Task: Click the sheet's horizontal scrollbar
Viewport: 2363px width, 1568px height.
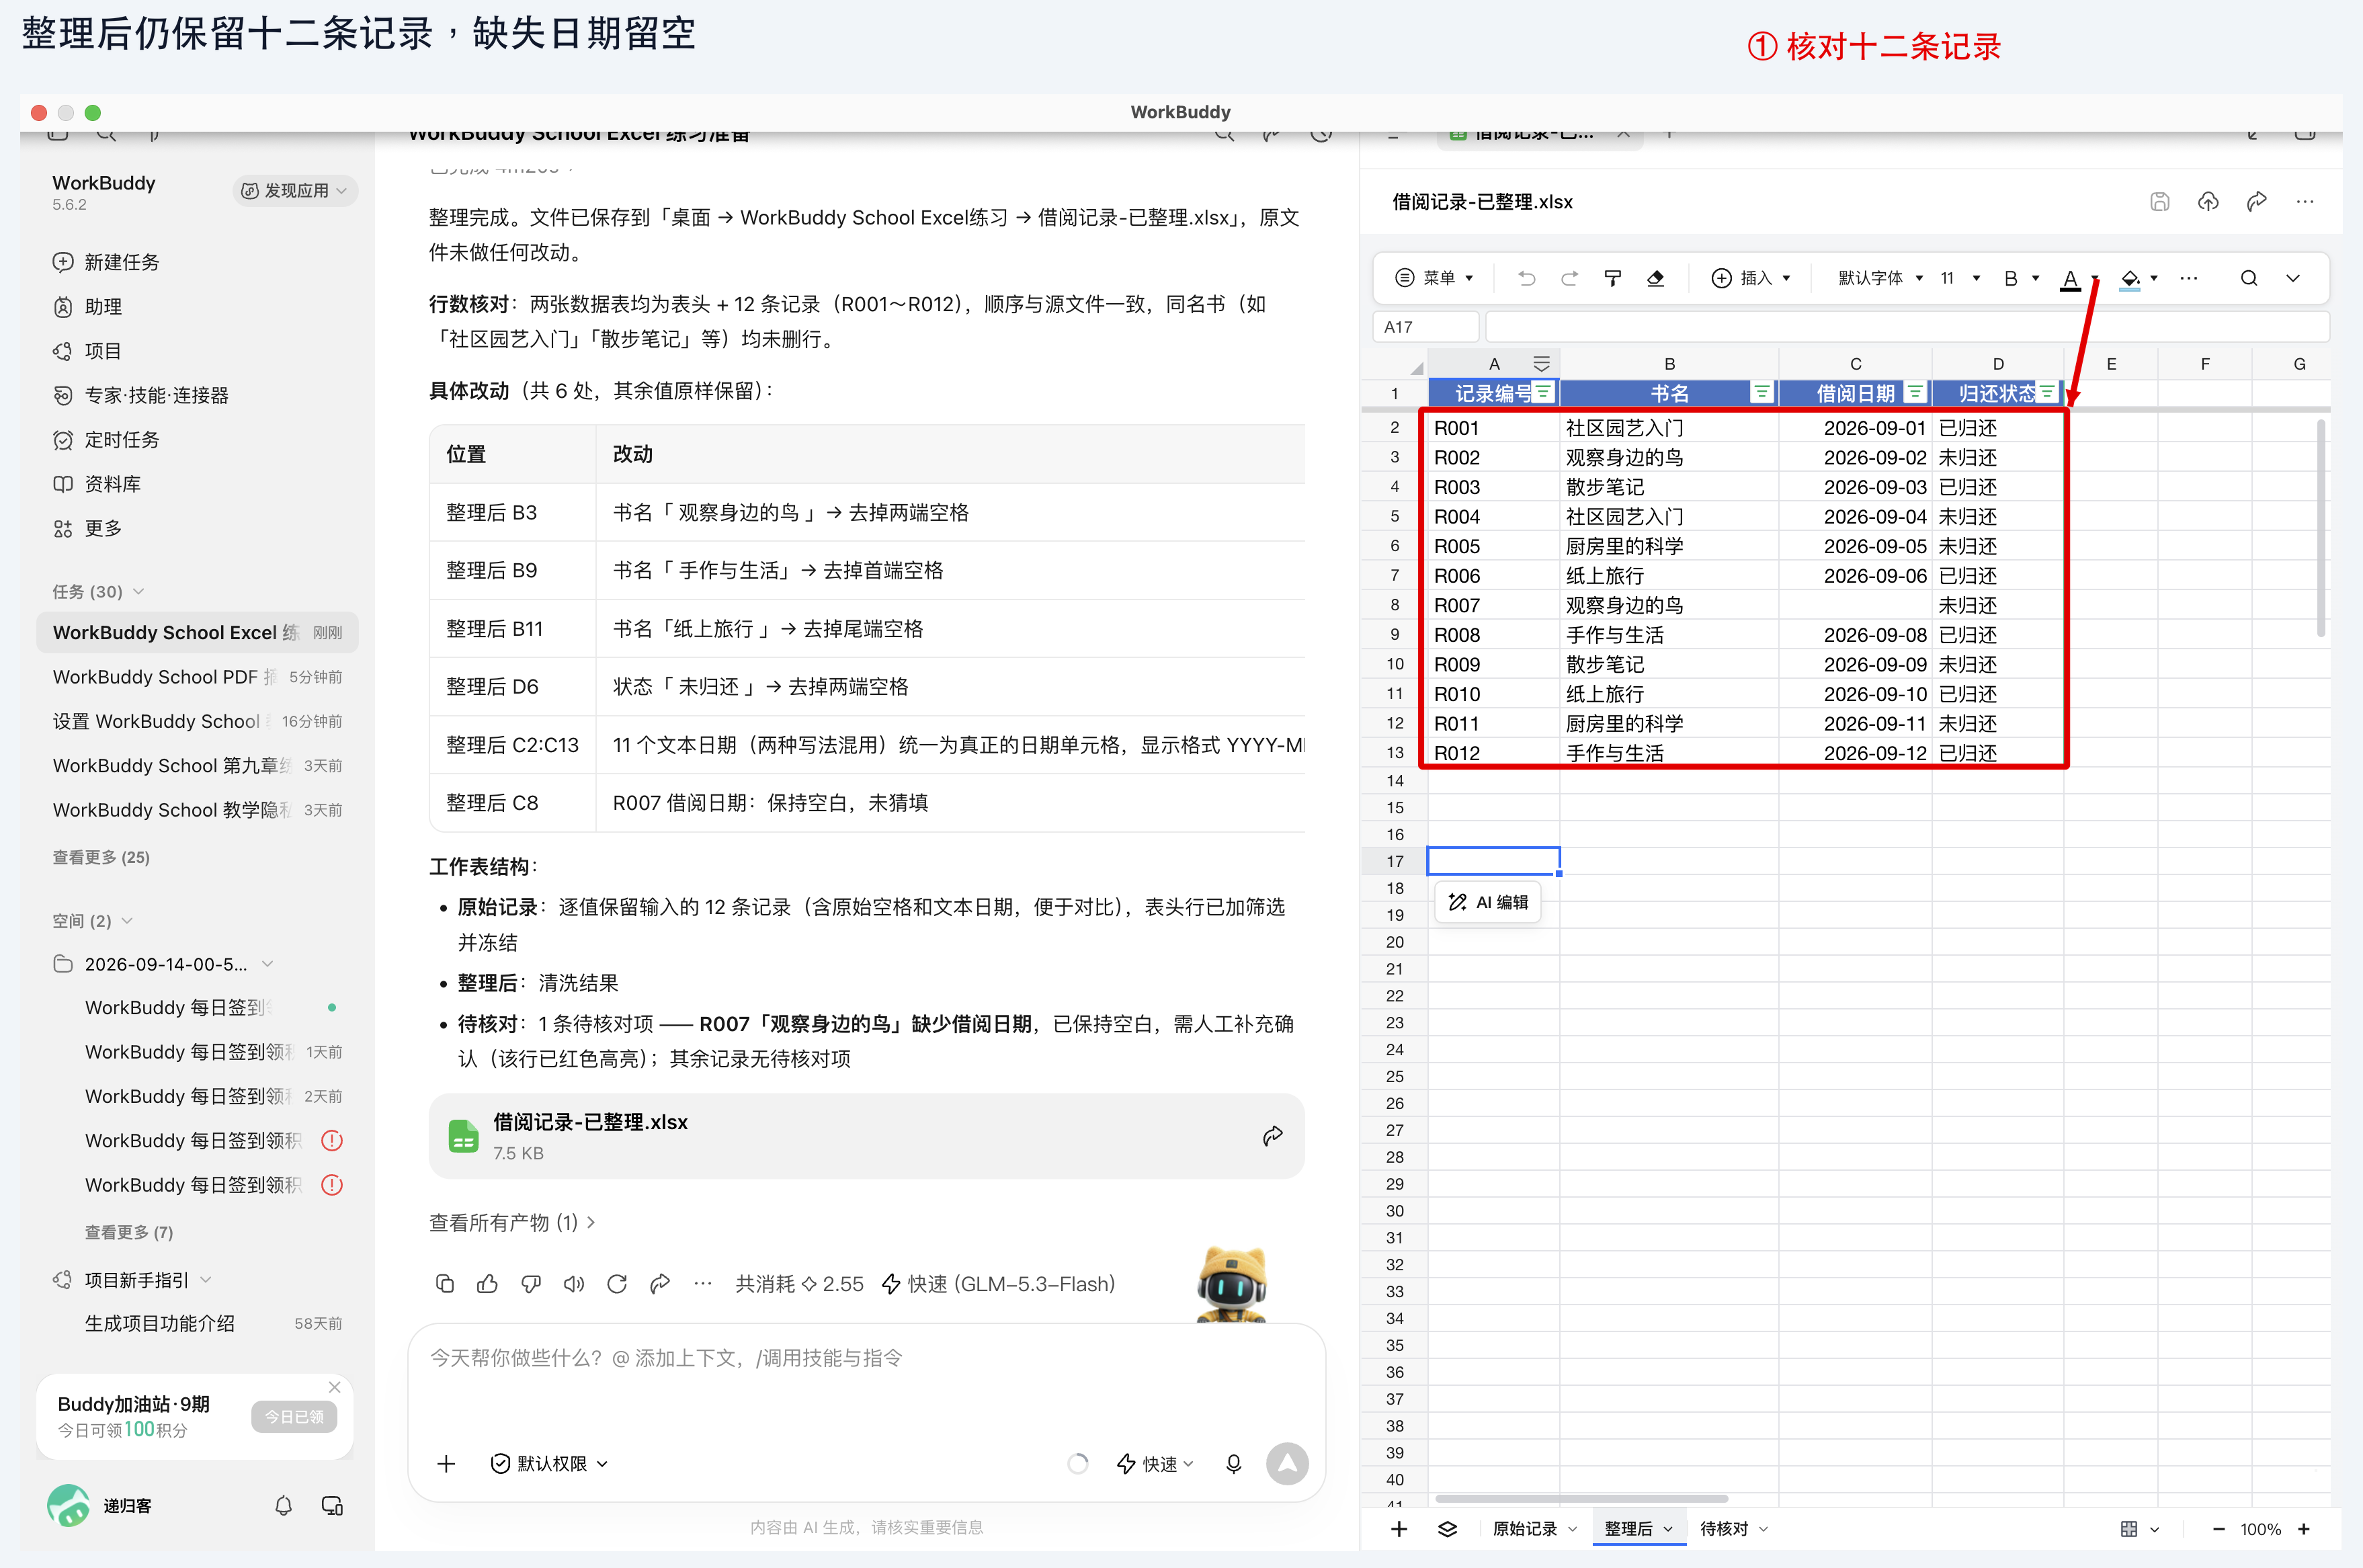Action: pyautogui.click(x=1581, y=1498)
